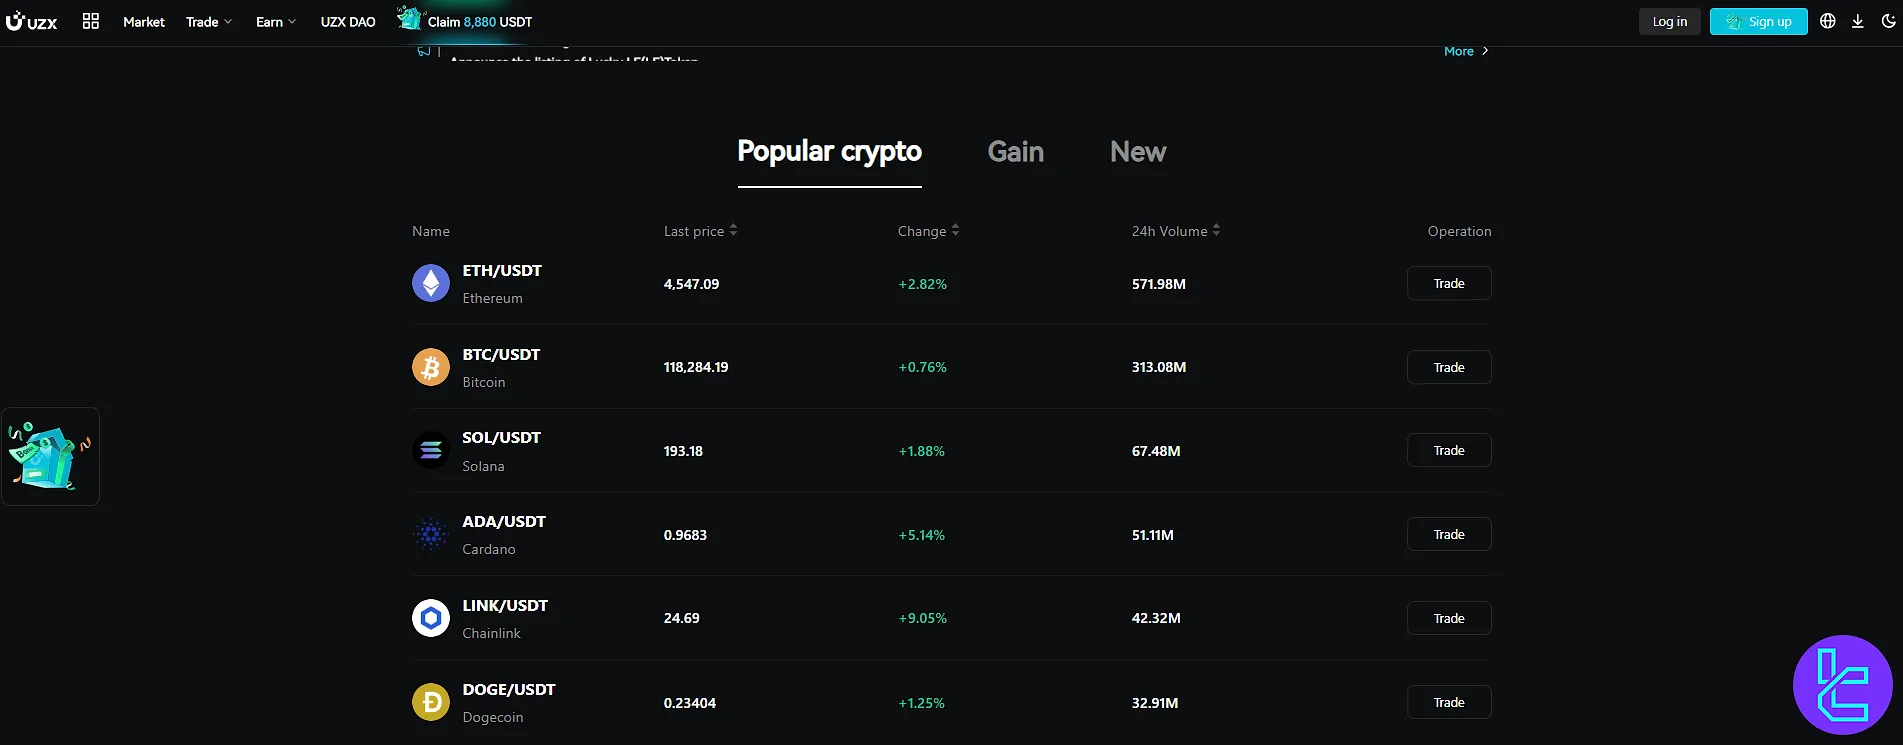The height and width of the screenshot is (745, 1903).
Task: Open More announcements link
Action: [x=1466, y=51]
